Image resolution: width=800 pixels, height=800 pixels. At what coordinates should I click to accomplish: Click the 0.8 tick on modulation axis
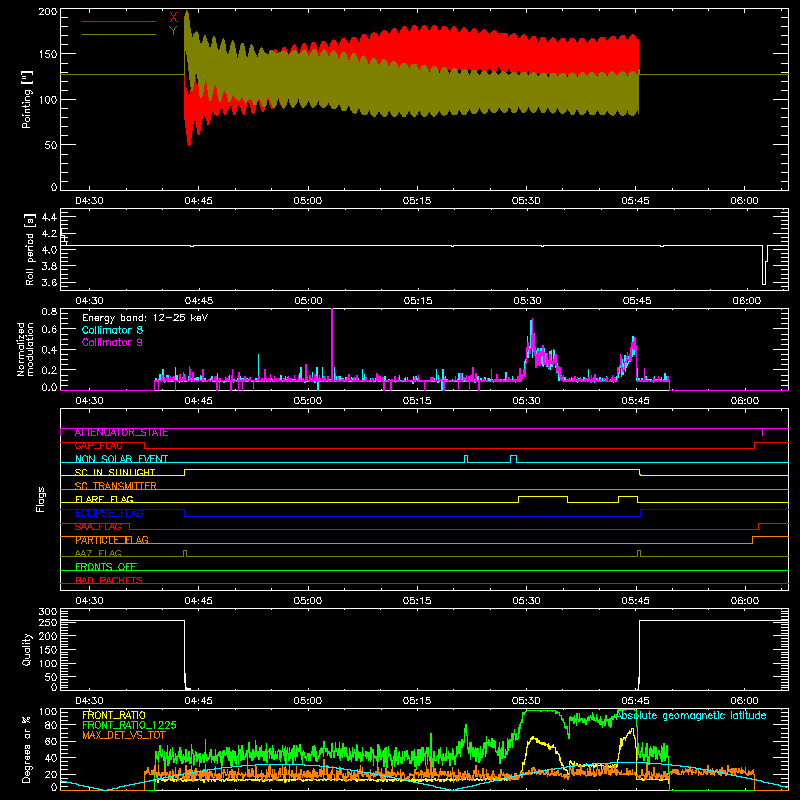(49, 312)
